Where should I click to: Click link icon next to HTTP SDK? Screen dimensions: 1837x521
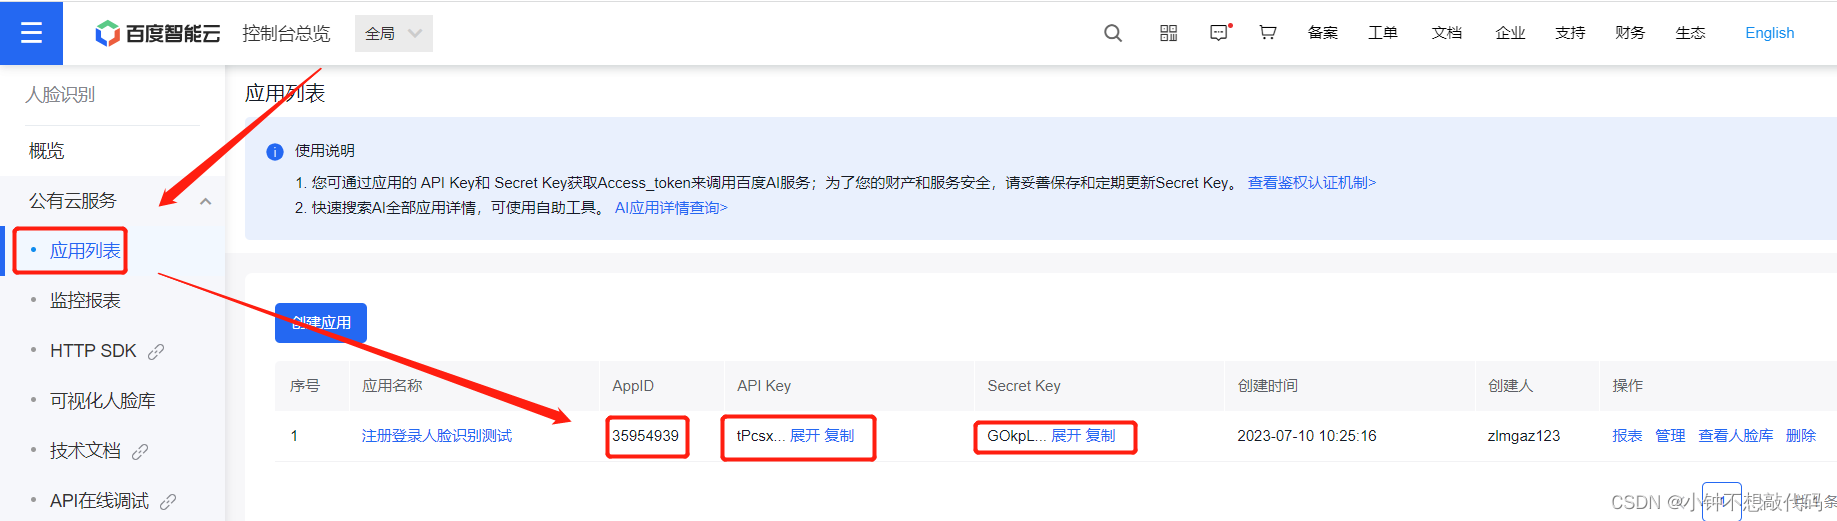(x=156, y=351)
